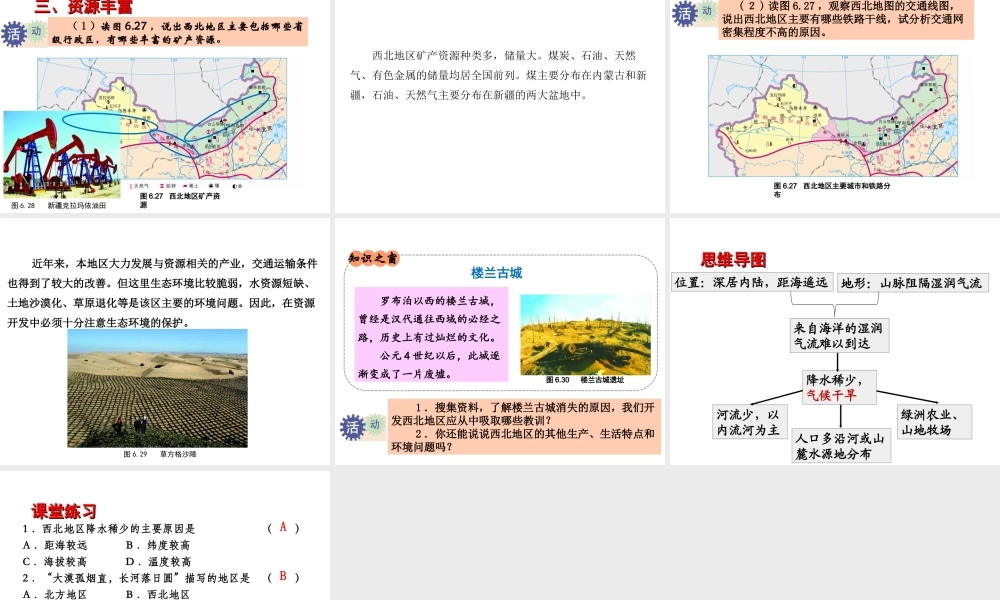Screen dimensions: 1000x600
Task: Click the caption 图6.29 草方格沙障
Action: 160,455
